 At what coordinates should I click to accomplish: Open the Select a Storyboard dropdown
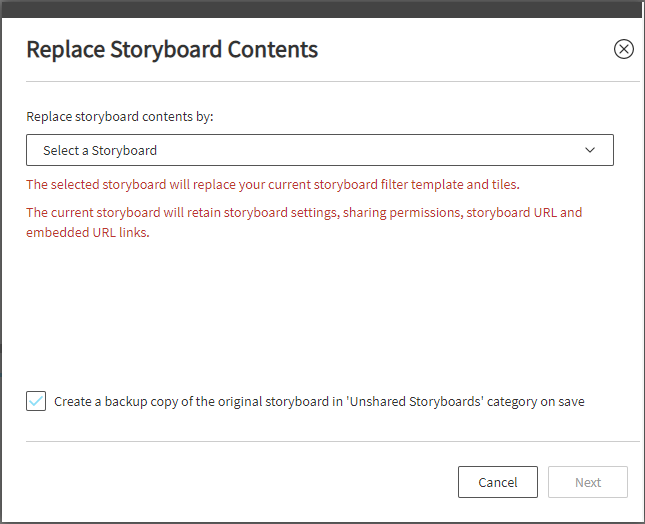tap(319, 150)
